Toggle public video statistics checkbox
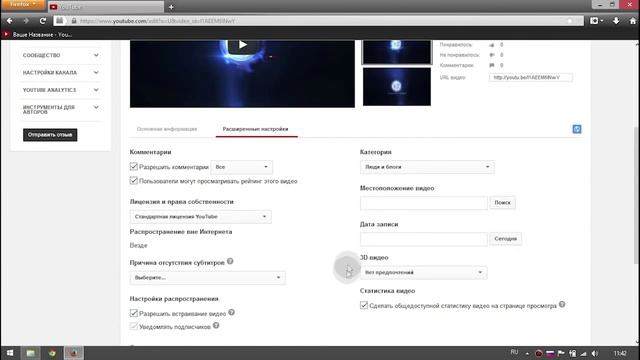 [x=364, y=305]
